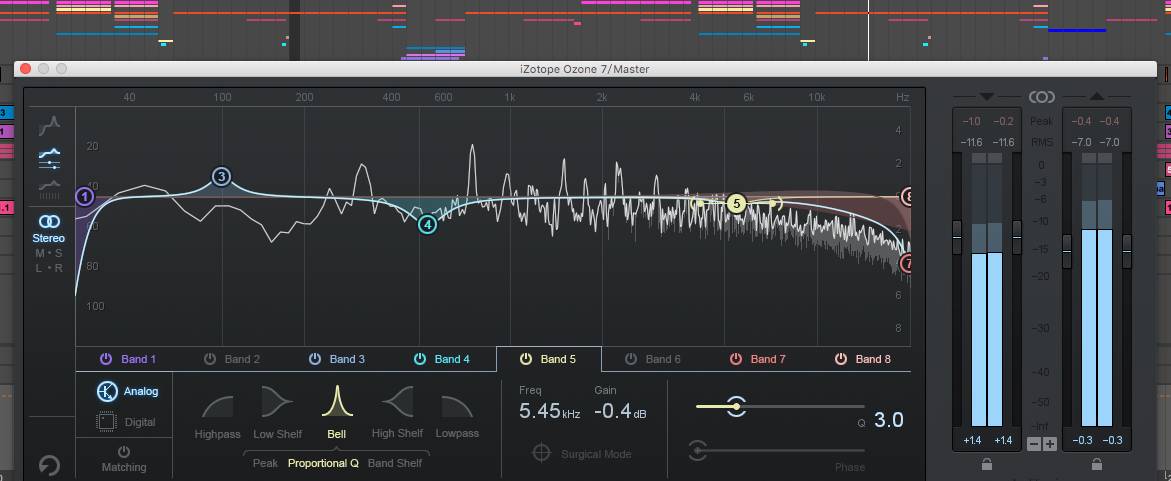Click the Q value 3.0
The height and width of the screenshot is (481, 1171).
(x=889, y=420)
